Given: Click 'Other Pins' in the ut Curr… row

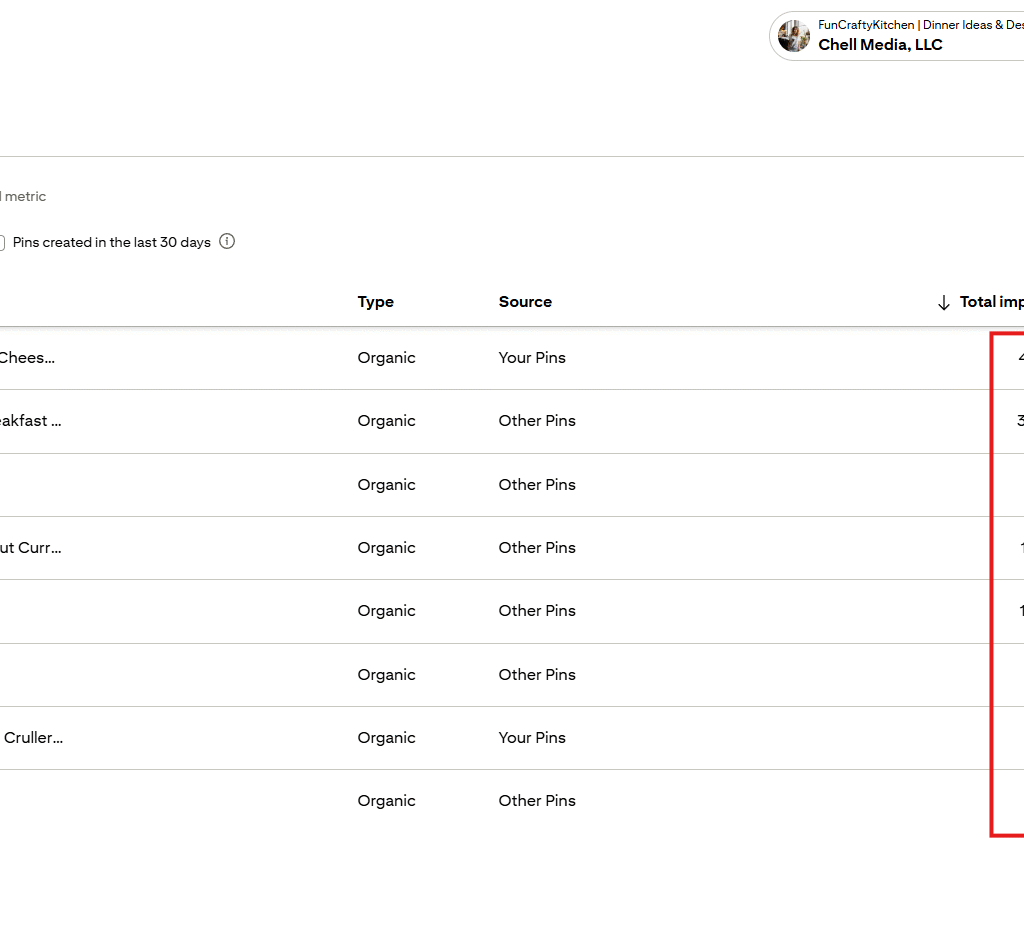Looking at the screenshot, I should 537,548.
